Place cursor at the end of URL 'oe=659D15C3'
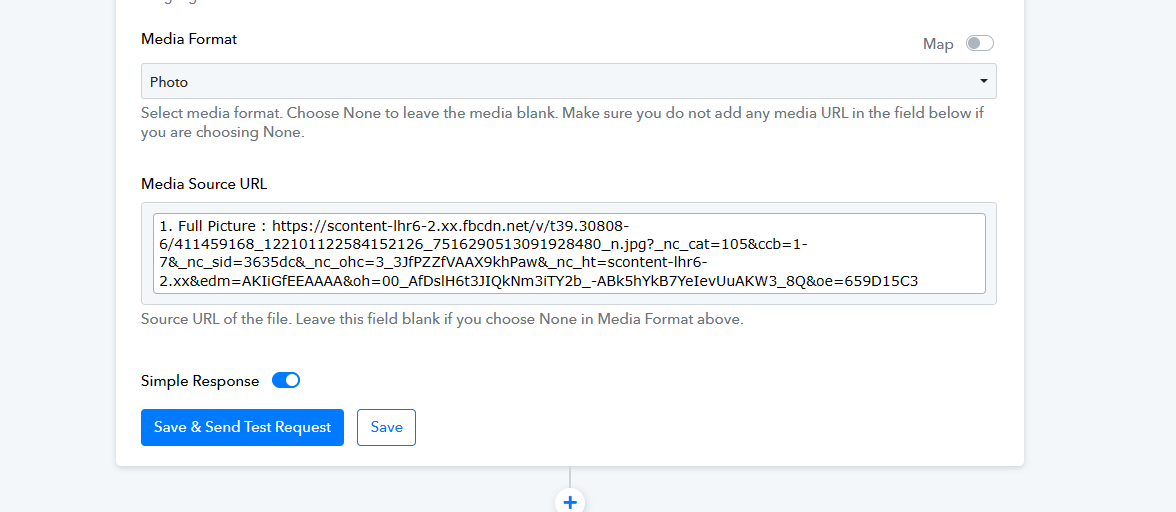The image size is (1176, 512). (x=918, y=281)
